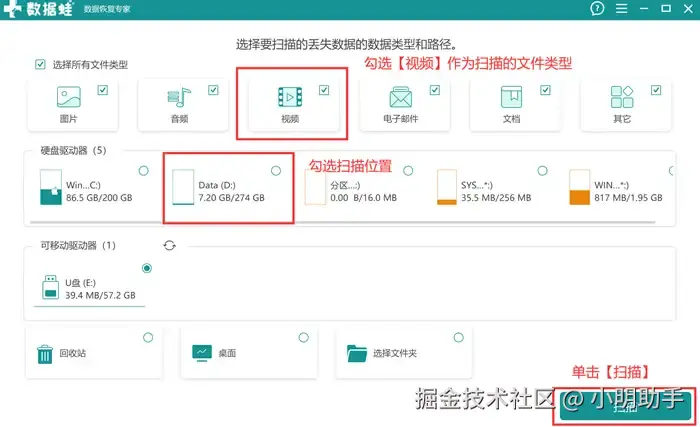Select the 回收站 radio button
This screenshot has width=700, height=427.
[148, 337]
